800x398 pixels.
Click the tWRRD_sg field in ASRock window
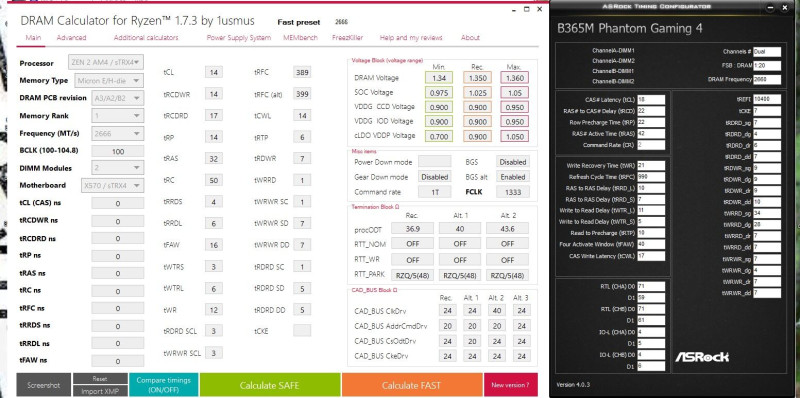tap(767, 213)
